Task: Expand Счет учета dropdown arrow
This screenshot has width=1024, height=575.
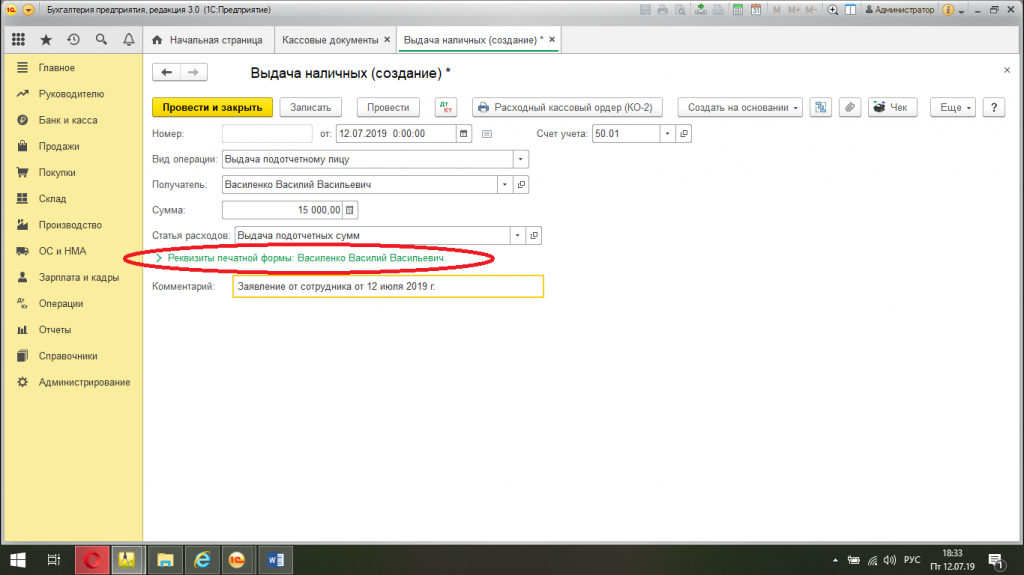Action: 667,133
